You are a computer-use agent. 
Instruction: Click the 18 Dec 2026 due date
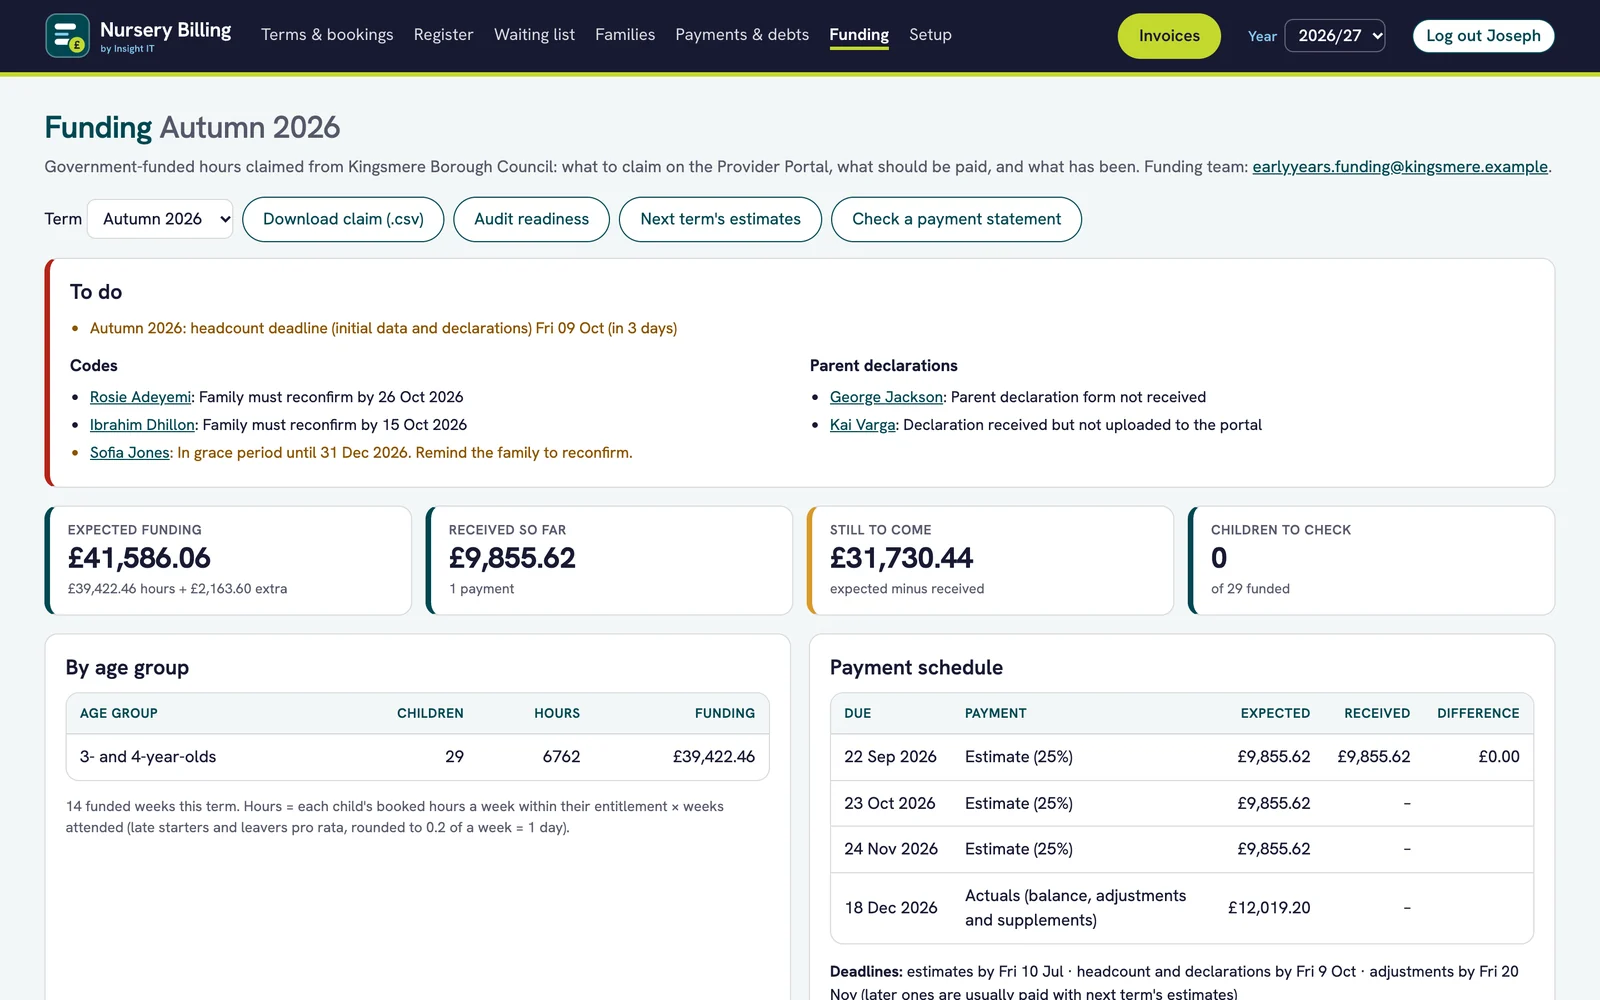891,908
